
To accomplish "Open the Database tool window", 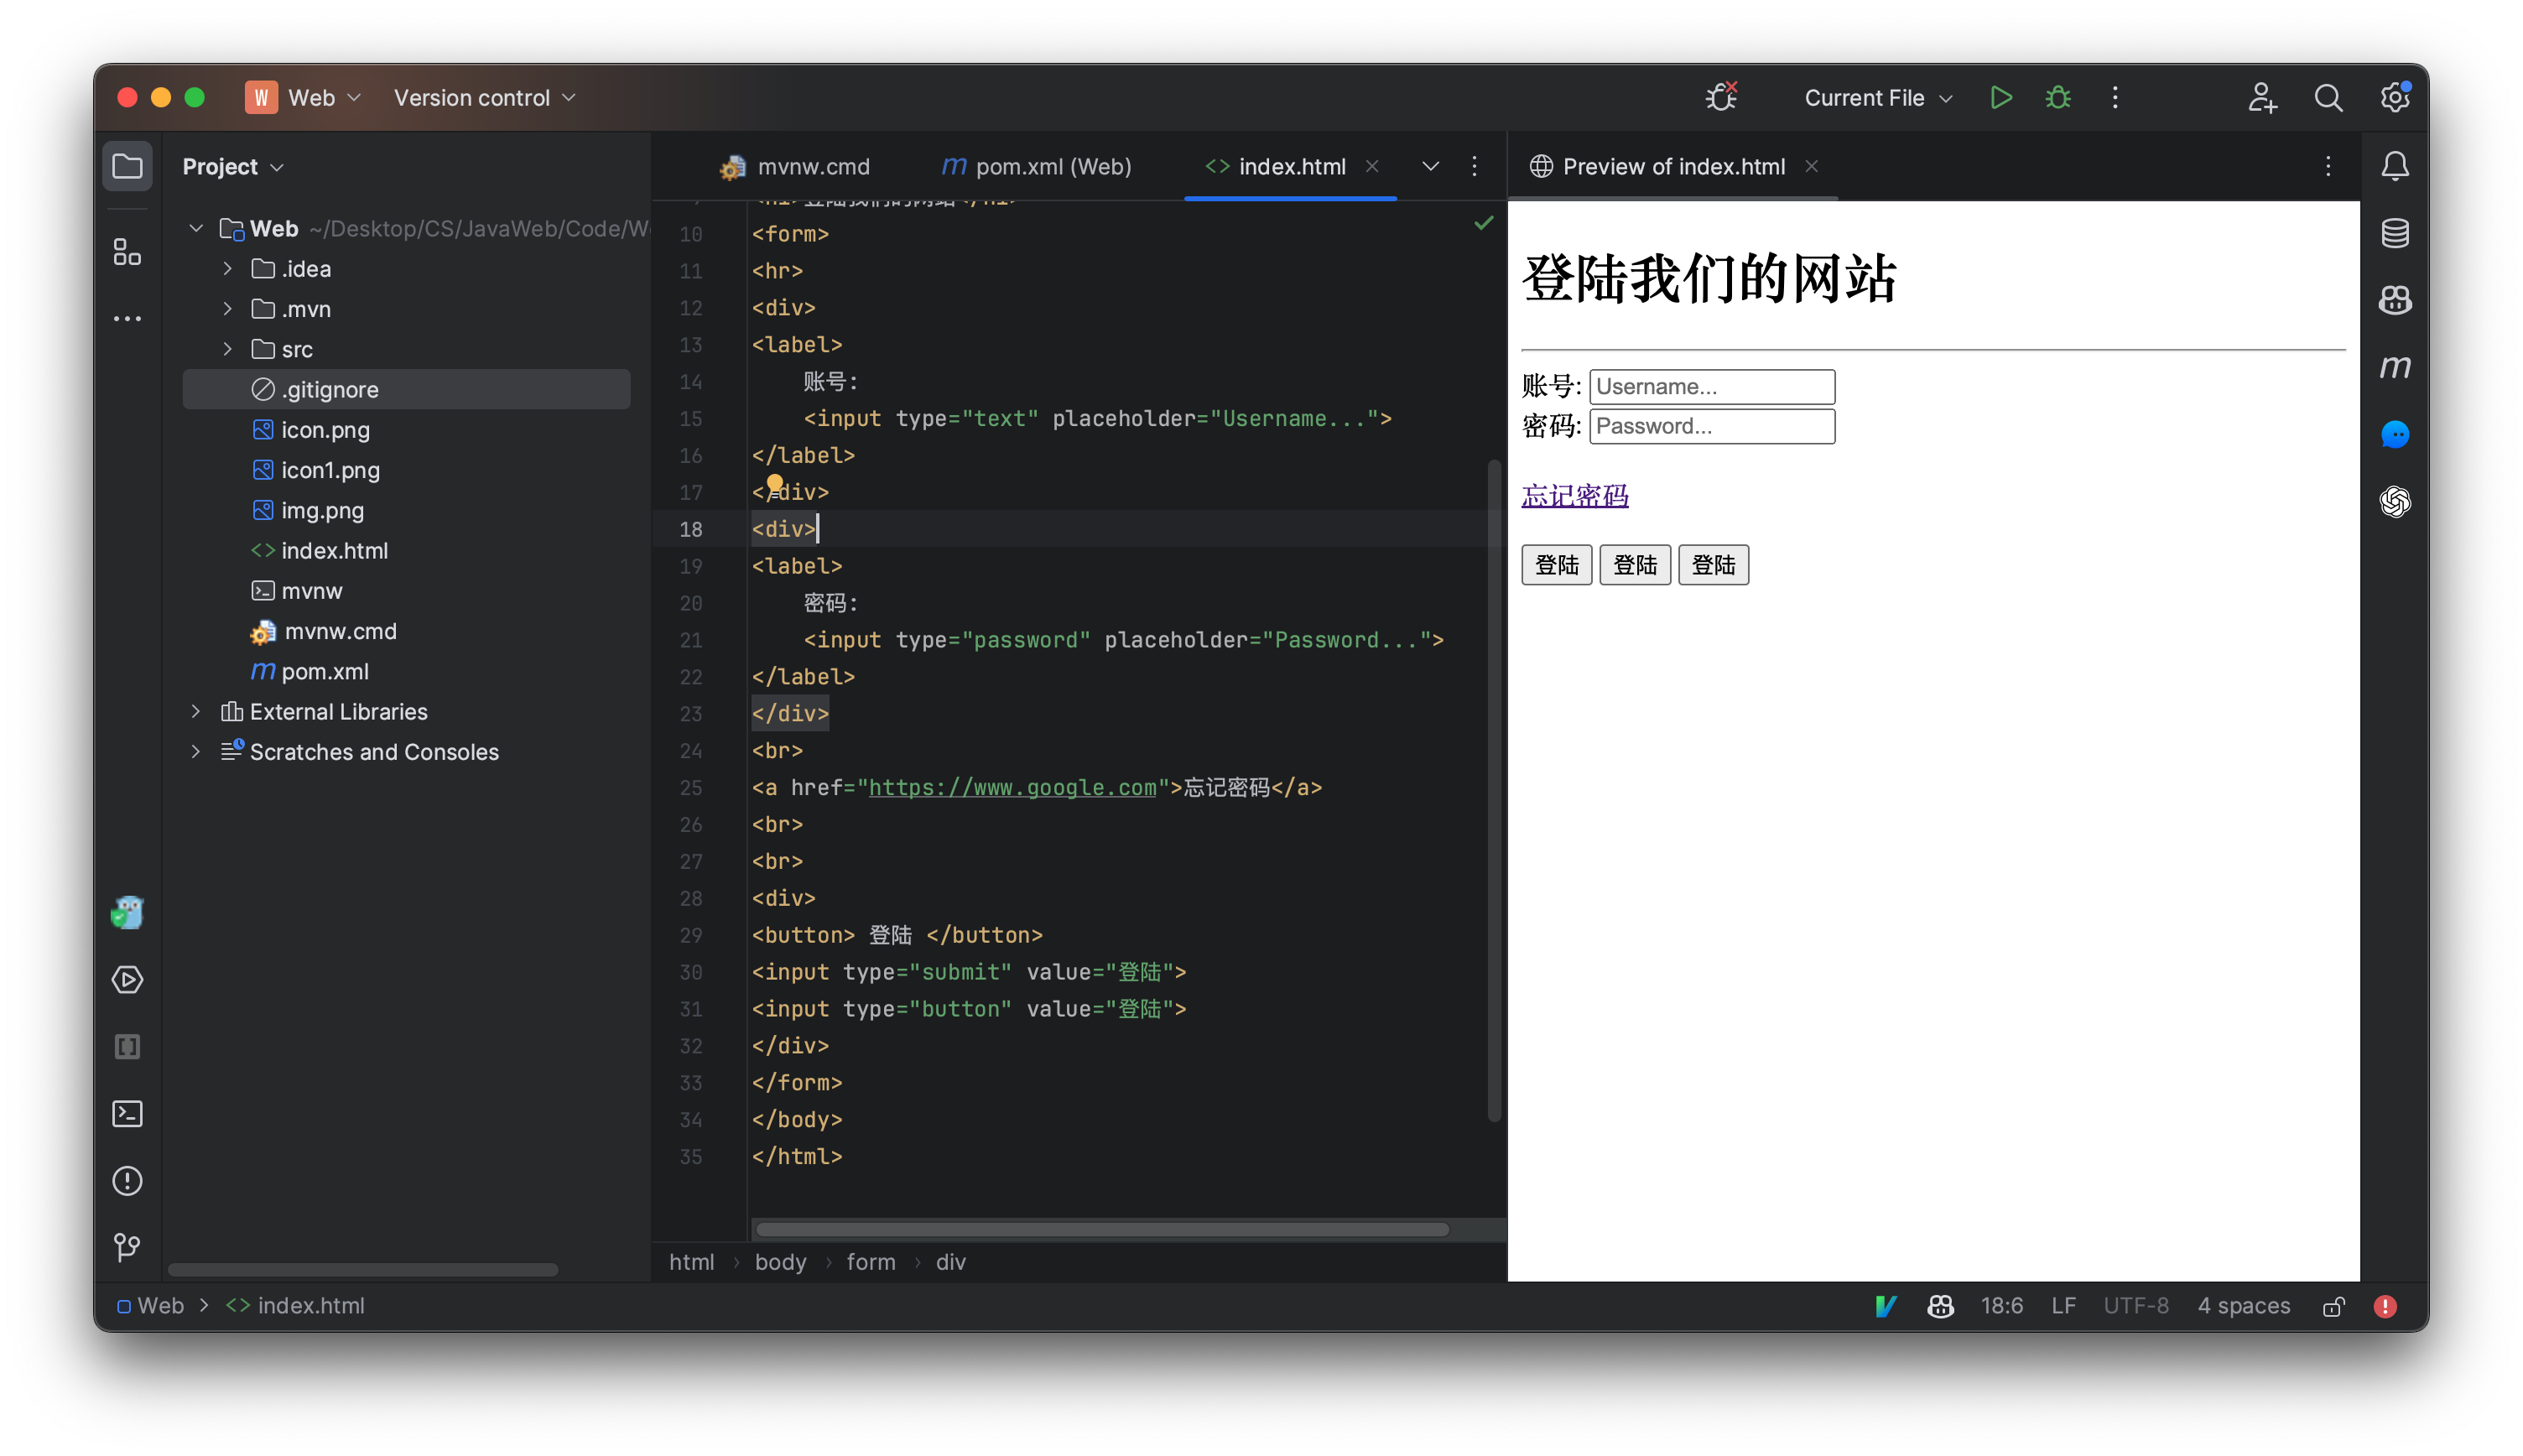I will [x=2394, y=233].
